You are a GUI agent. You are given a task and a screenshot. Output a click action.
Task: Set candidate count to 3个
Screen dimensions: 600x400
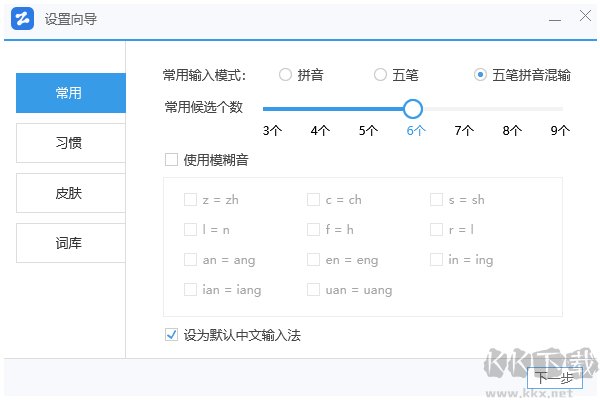click(x=272, y=130)
